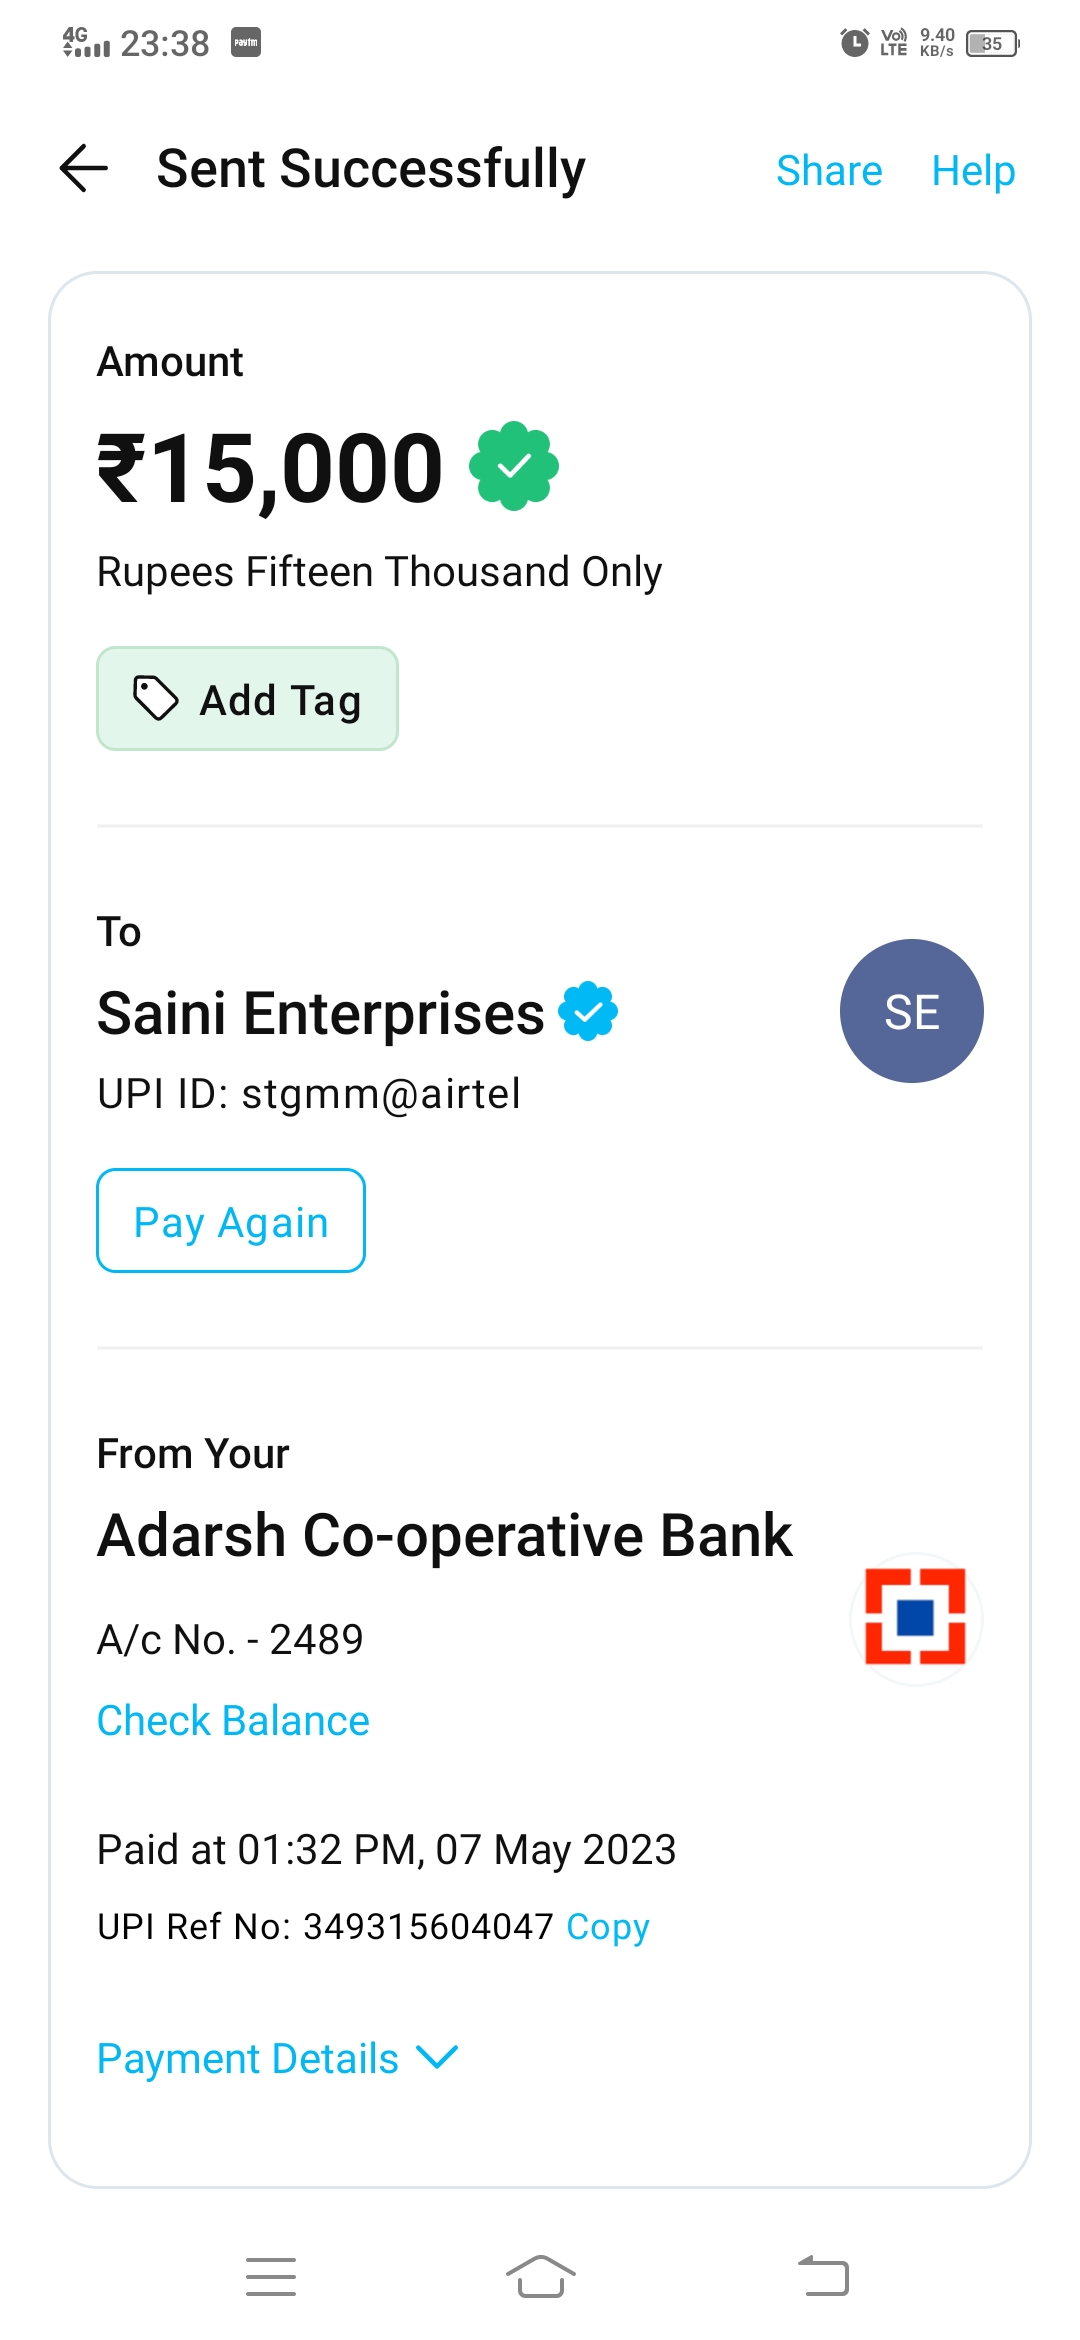Viewport: 1080px width, 2340px height.
Task: Tap the bank logo icon
Action: click(x=915, y=1617)
